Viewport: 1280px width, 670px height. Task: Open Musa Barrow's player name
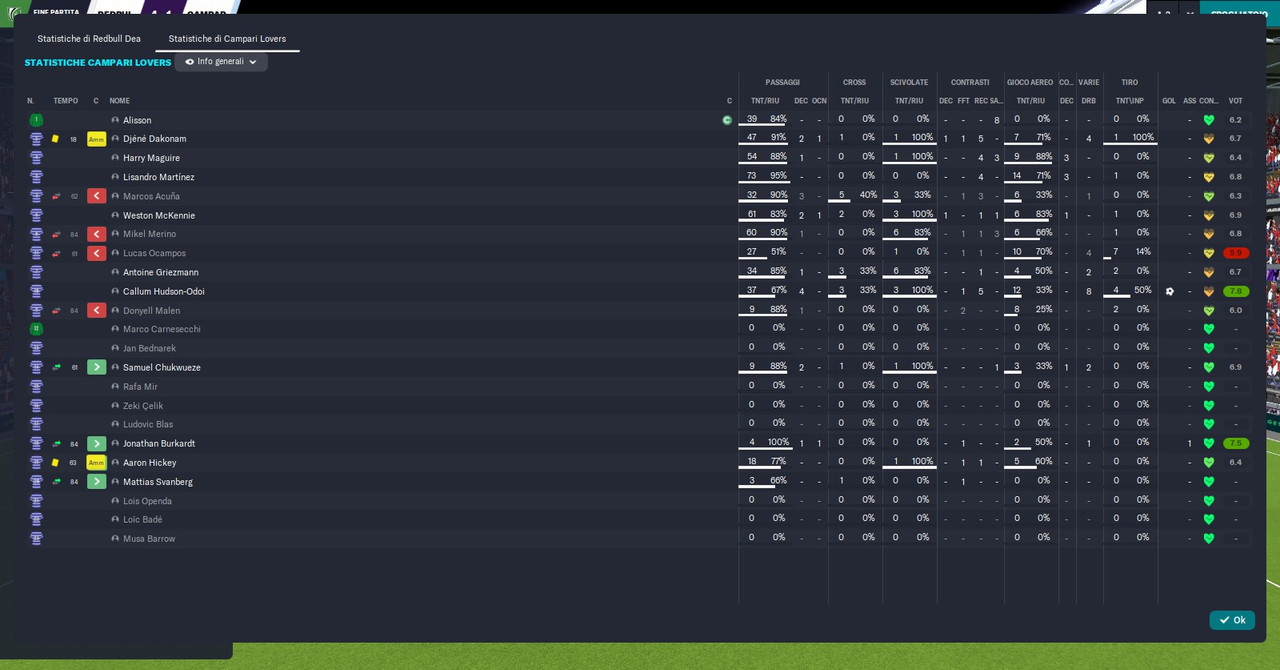[149, 539]
